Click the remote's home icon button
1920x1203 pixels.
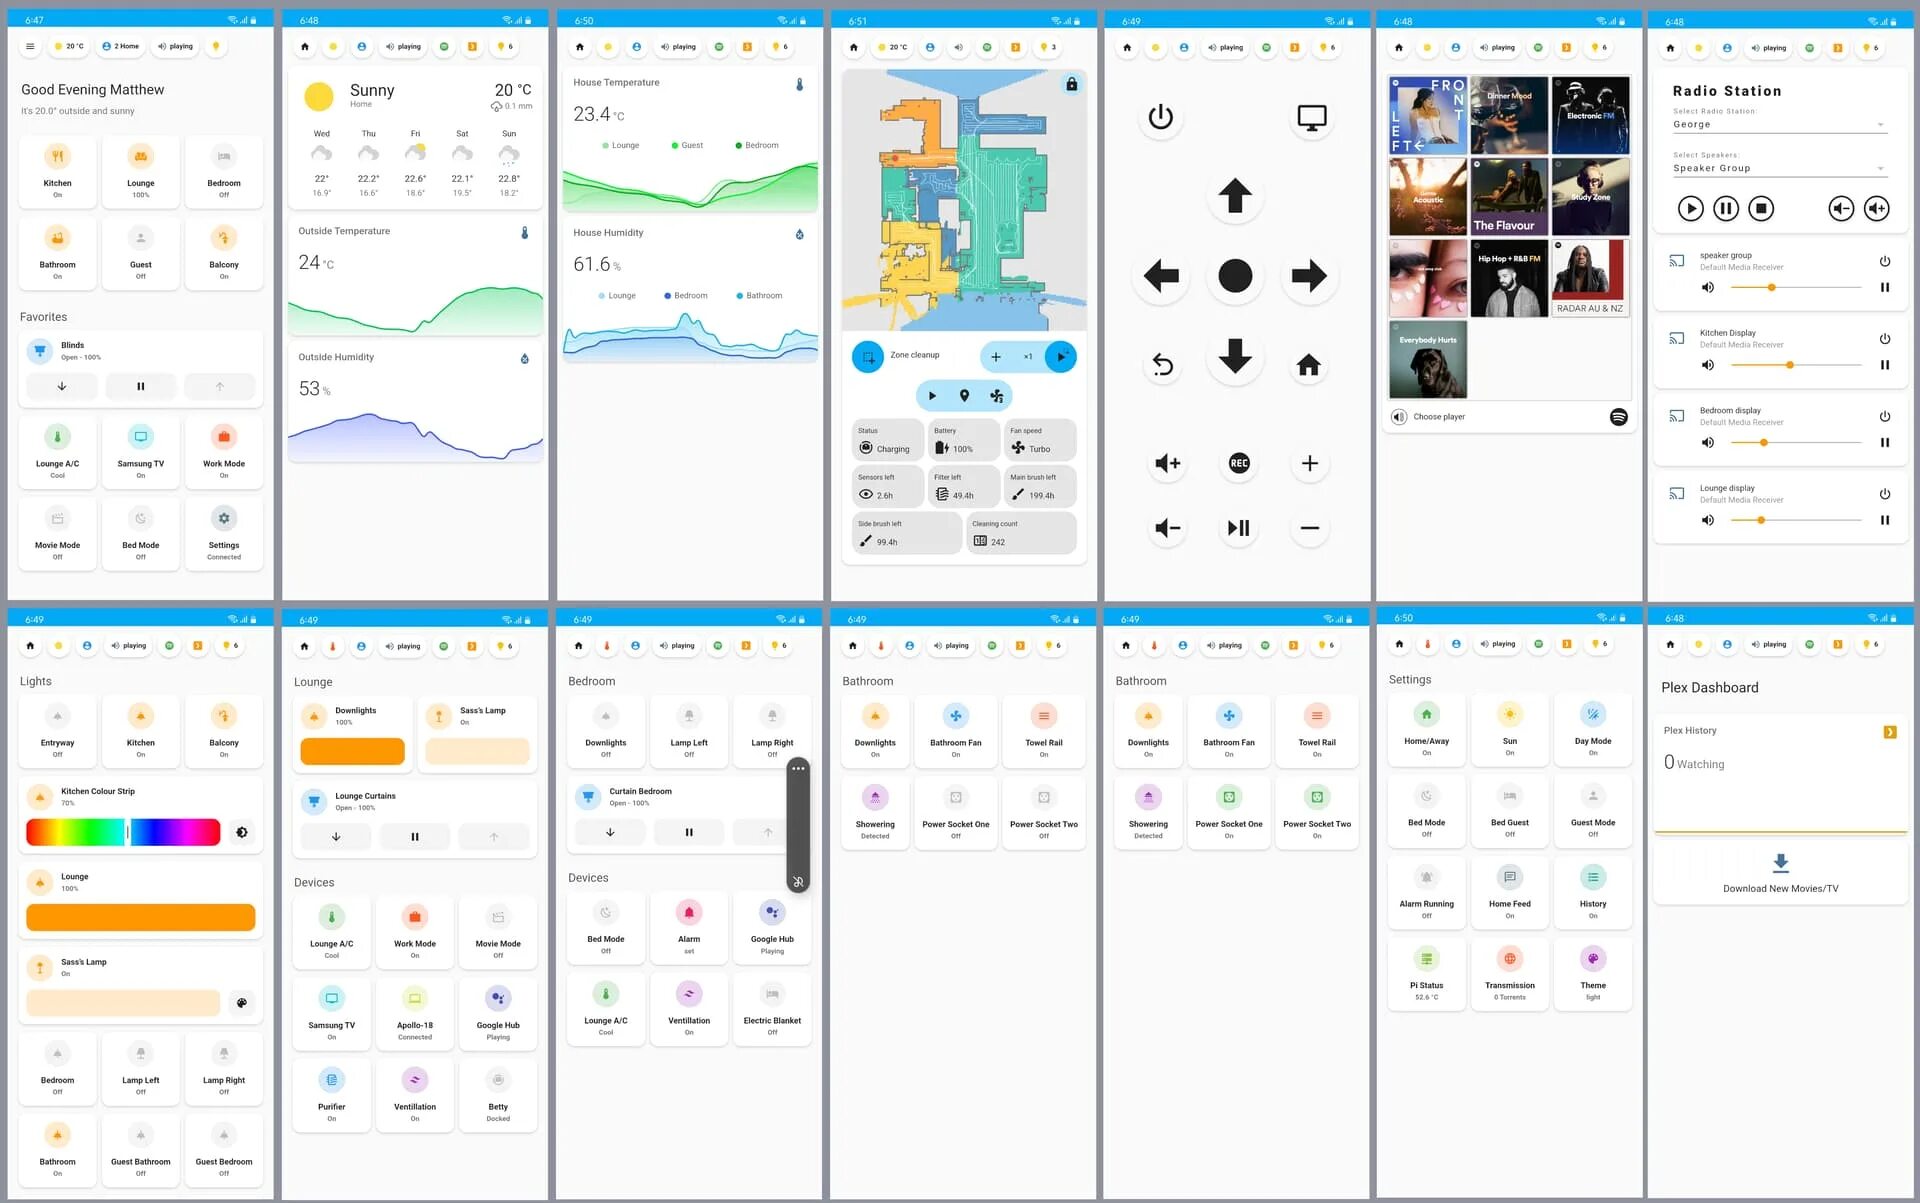coord(1308,365)
